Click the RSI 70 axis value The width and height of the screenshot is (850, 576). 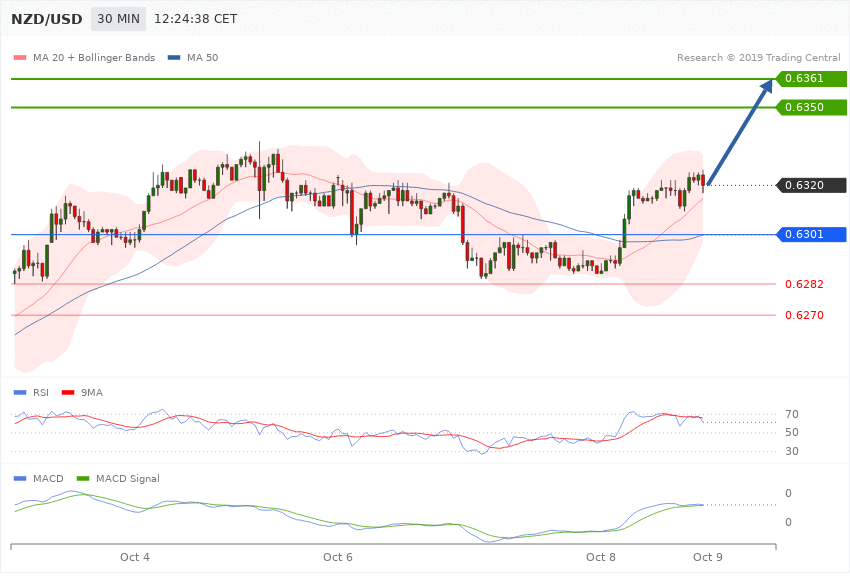(791, 415)
